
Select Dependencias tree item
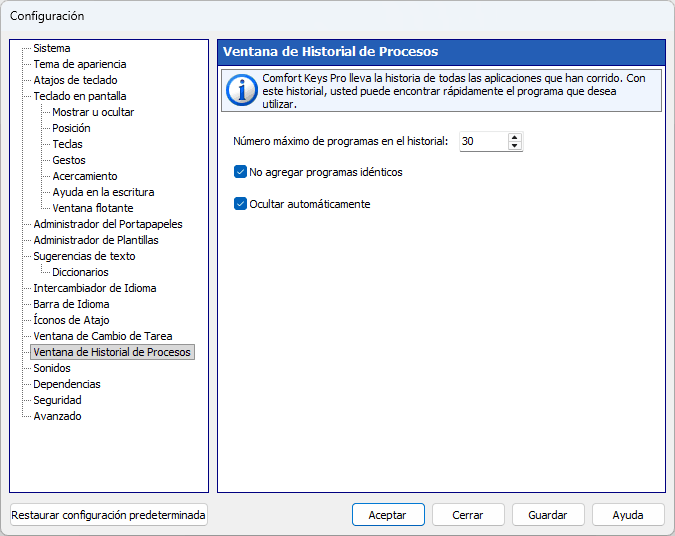(x=67, y=384)
